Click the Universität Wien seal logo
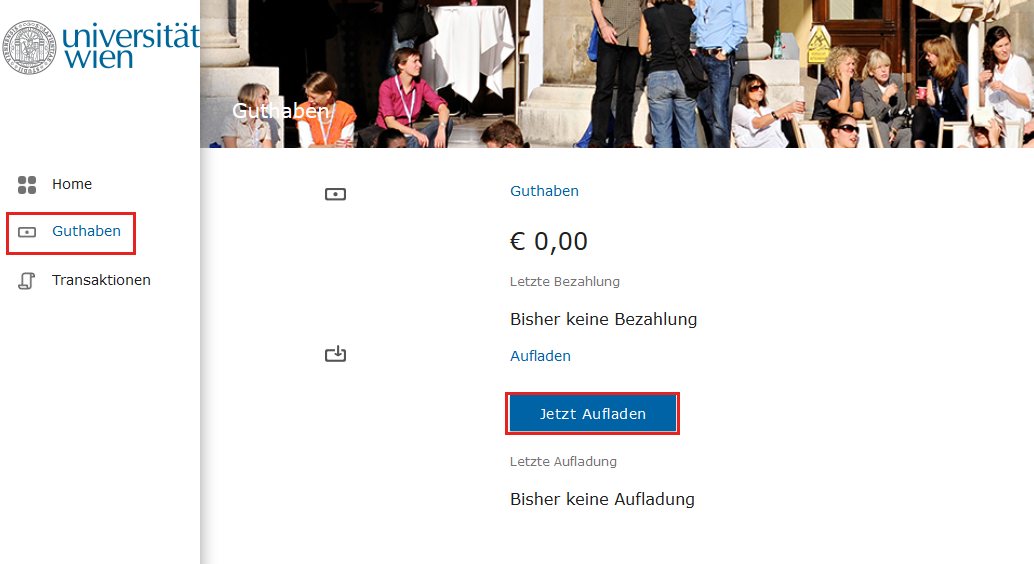The image size is (1034, 564). click(x=28, y=47)
